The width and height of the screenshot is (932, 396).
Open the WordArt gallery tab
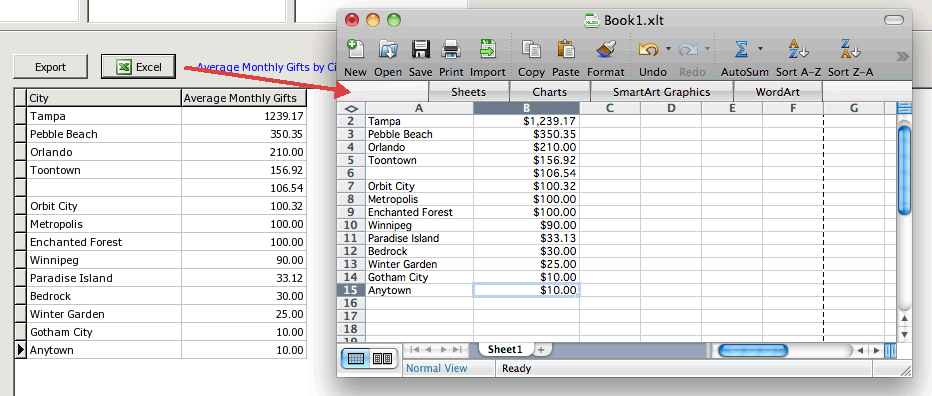click(777, 92)
